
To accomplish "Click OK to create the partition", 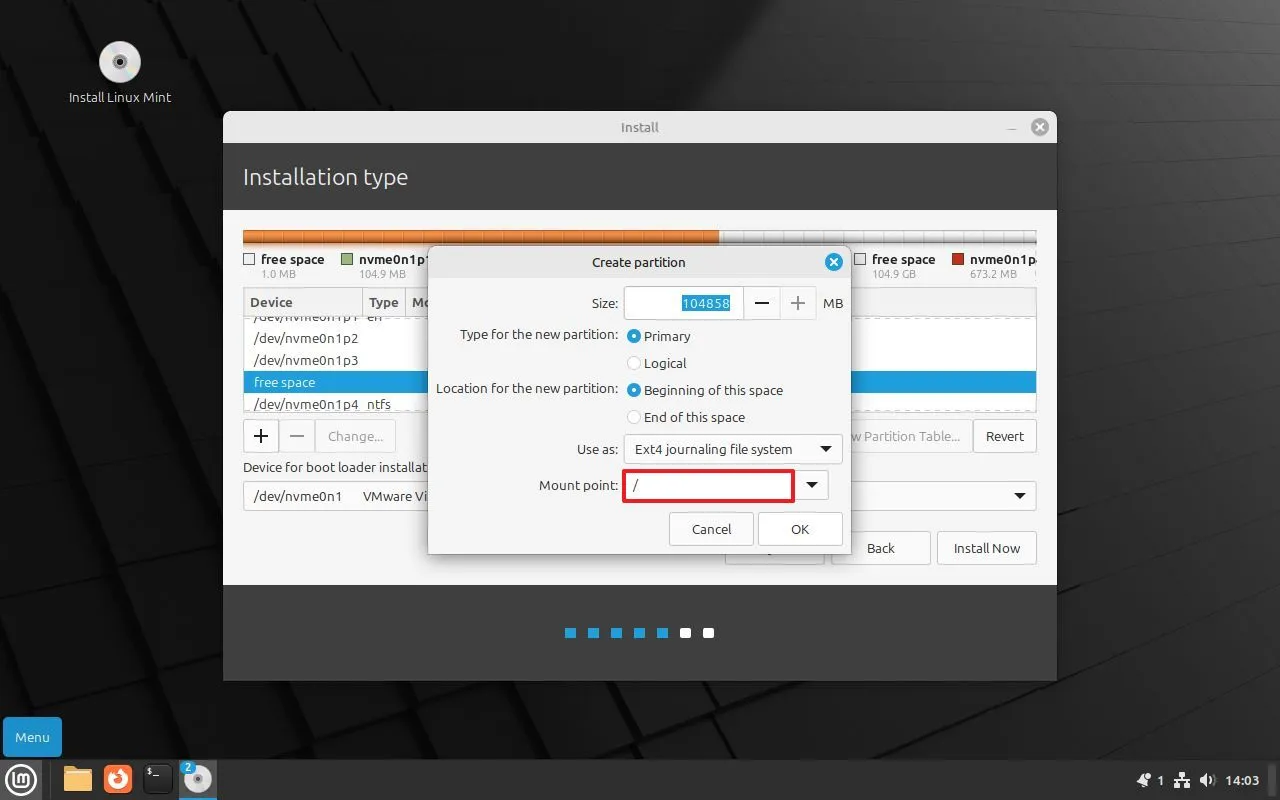I will coord(799,528).
